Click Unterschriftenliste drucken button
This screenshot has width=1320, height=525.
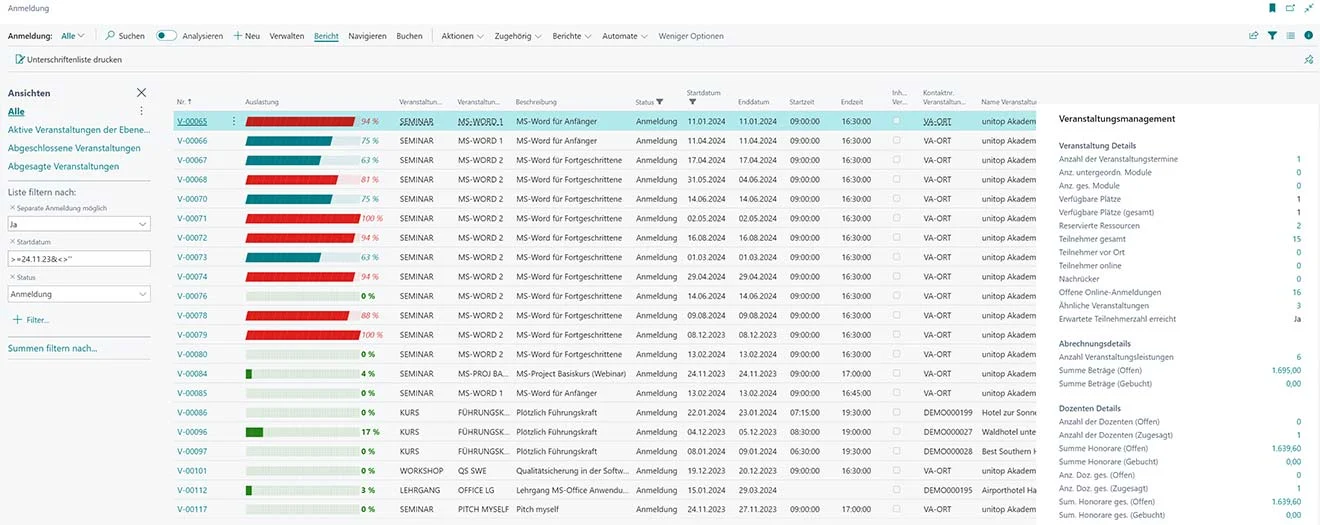pos(69,60)
